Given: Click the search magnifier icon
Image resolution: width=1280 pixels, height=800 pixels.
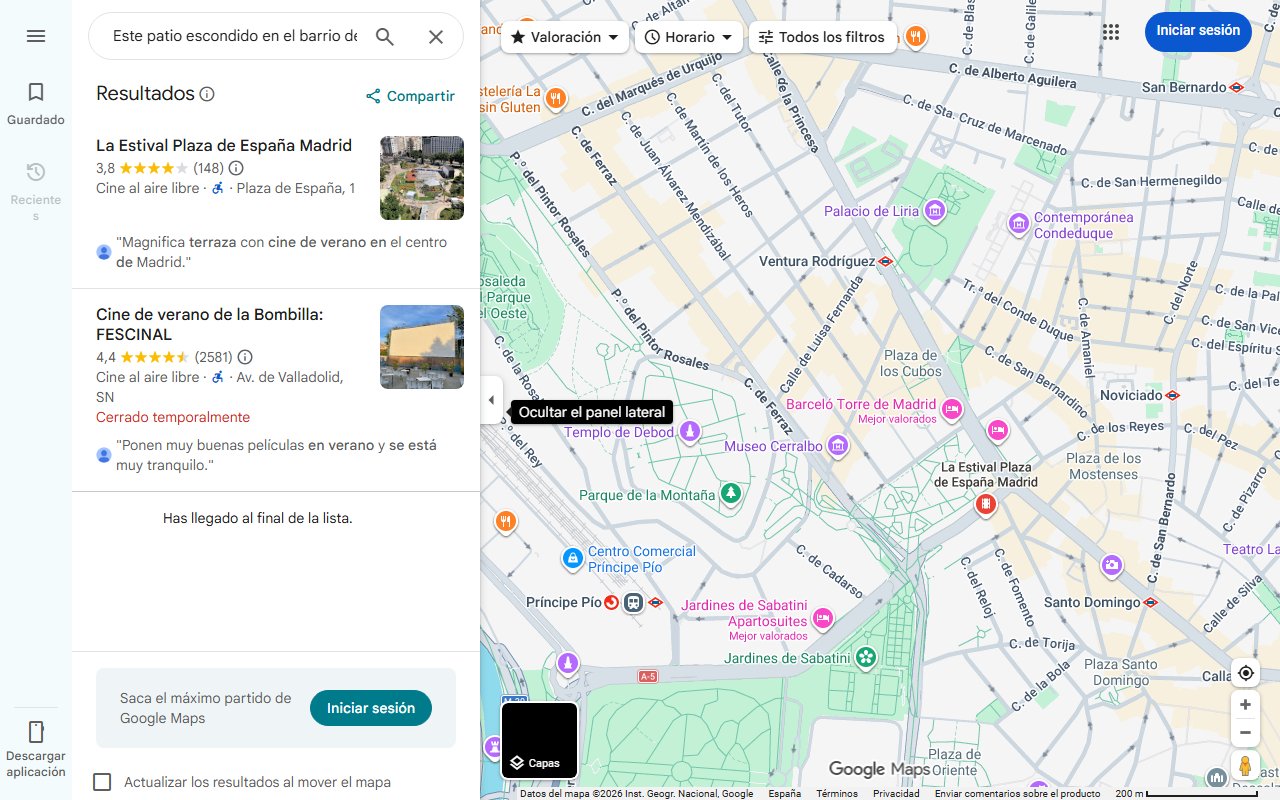Looking at the screenshot, I should click(x=385, y=36).
